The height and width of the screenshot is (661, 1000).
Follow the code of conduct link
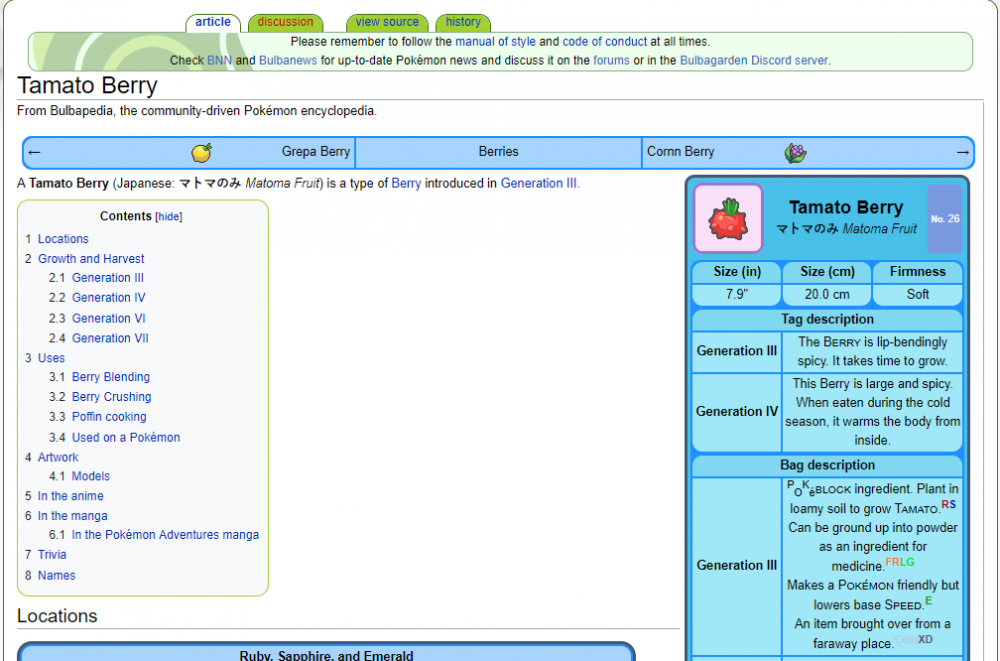[x=604, y=42]
